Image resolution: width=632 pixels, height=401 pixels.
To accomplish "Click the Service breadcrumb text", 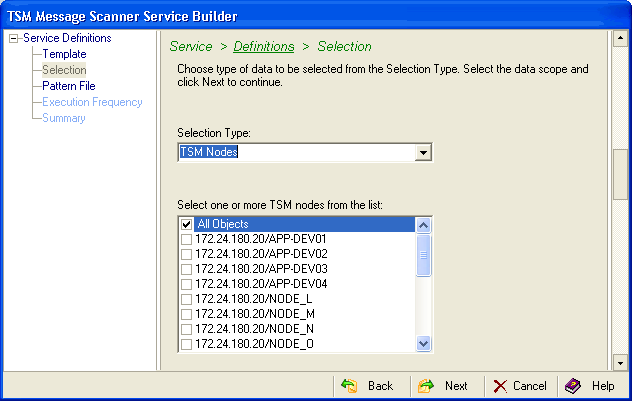I will 191,46.
